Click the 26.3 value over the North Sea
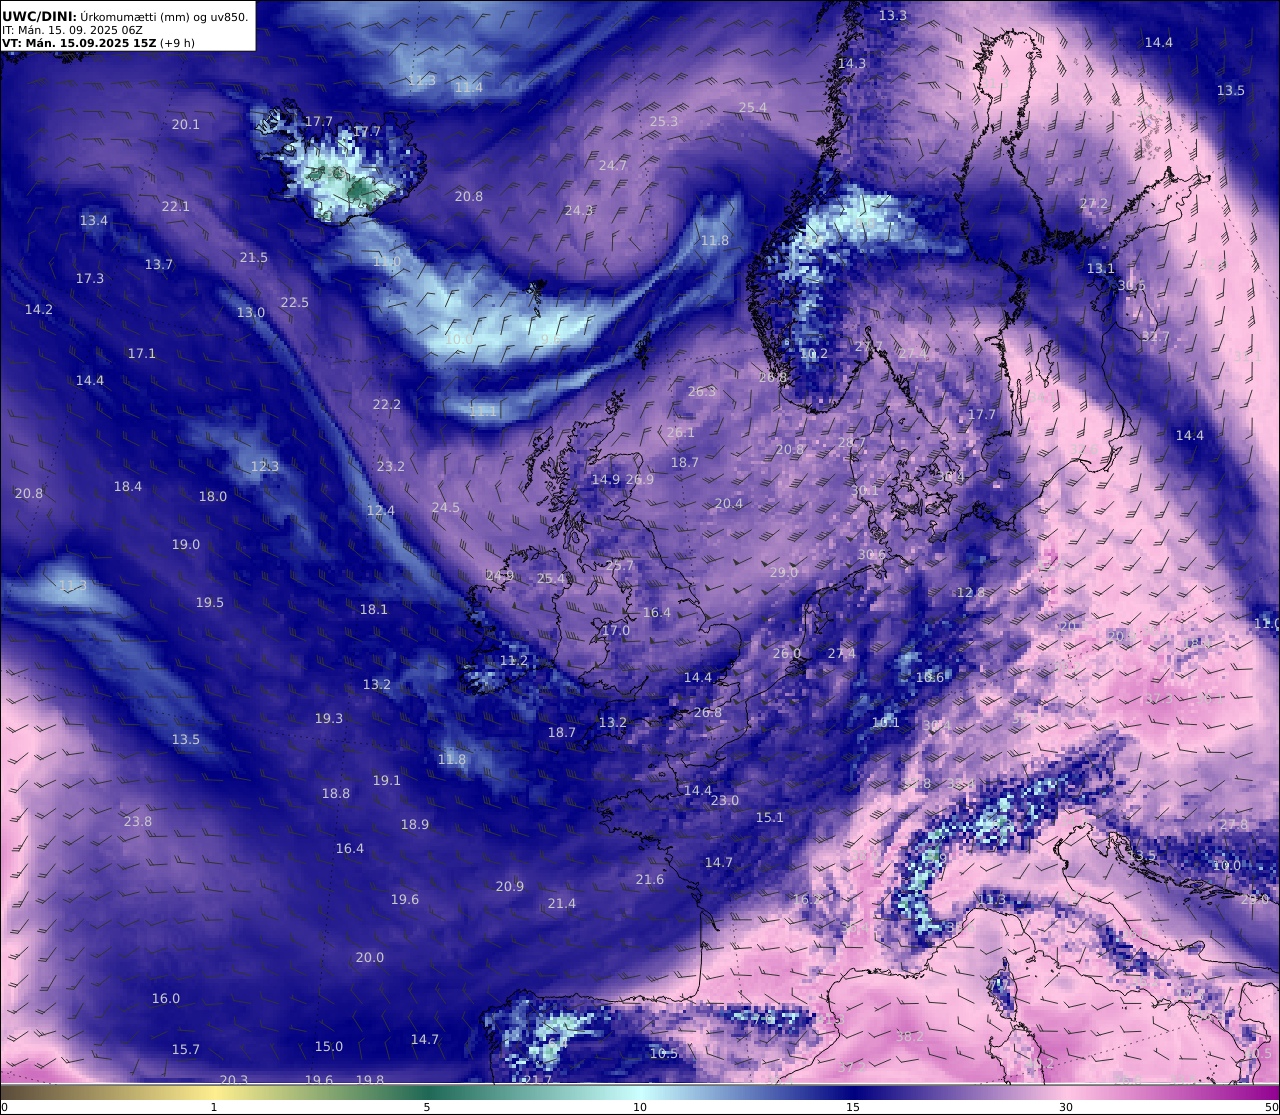Viewport: 1280px width, 1115px height. 702,392
